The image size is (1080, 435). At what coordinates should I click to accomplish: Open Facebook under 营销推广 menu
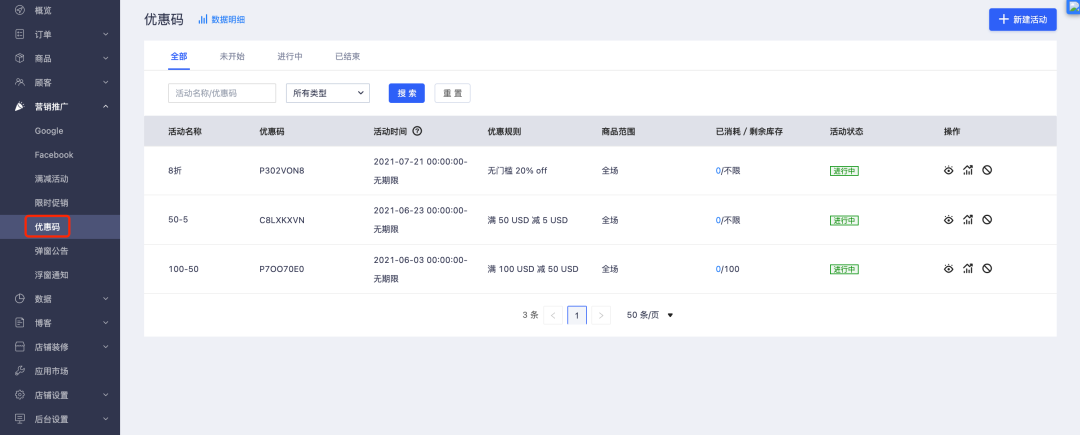pos(54,155)
